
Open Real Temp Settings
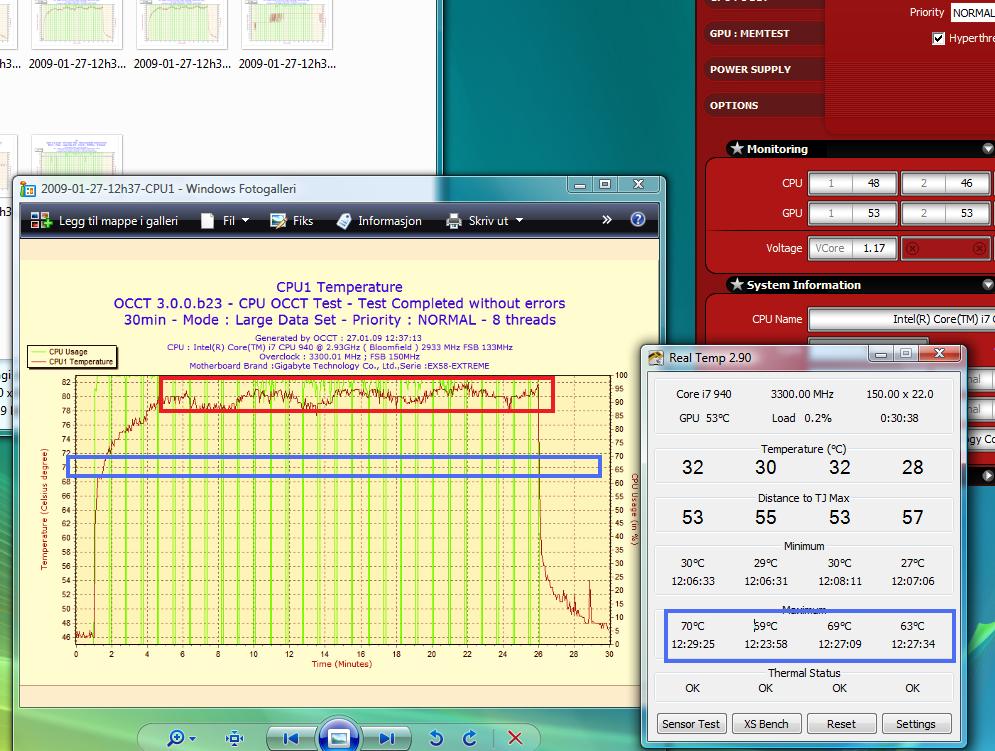pyautogui.click(x=916, y=724)
